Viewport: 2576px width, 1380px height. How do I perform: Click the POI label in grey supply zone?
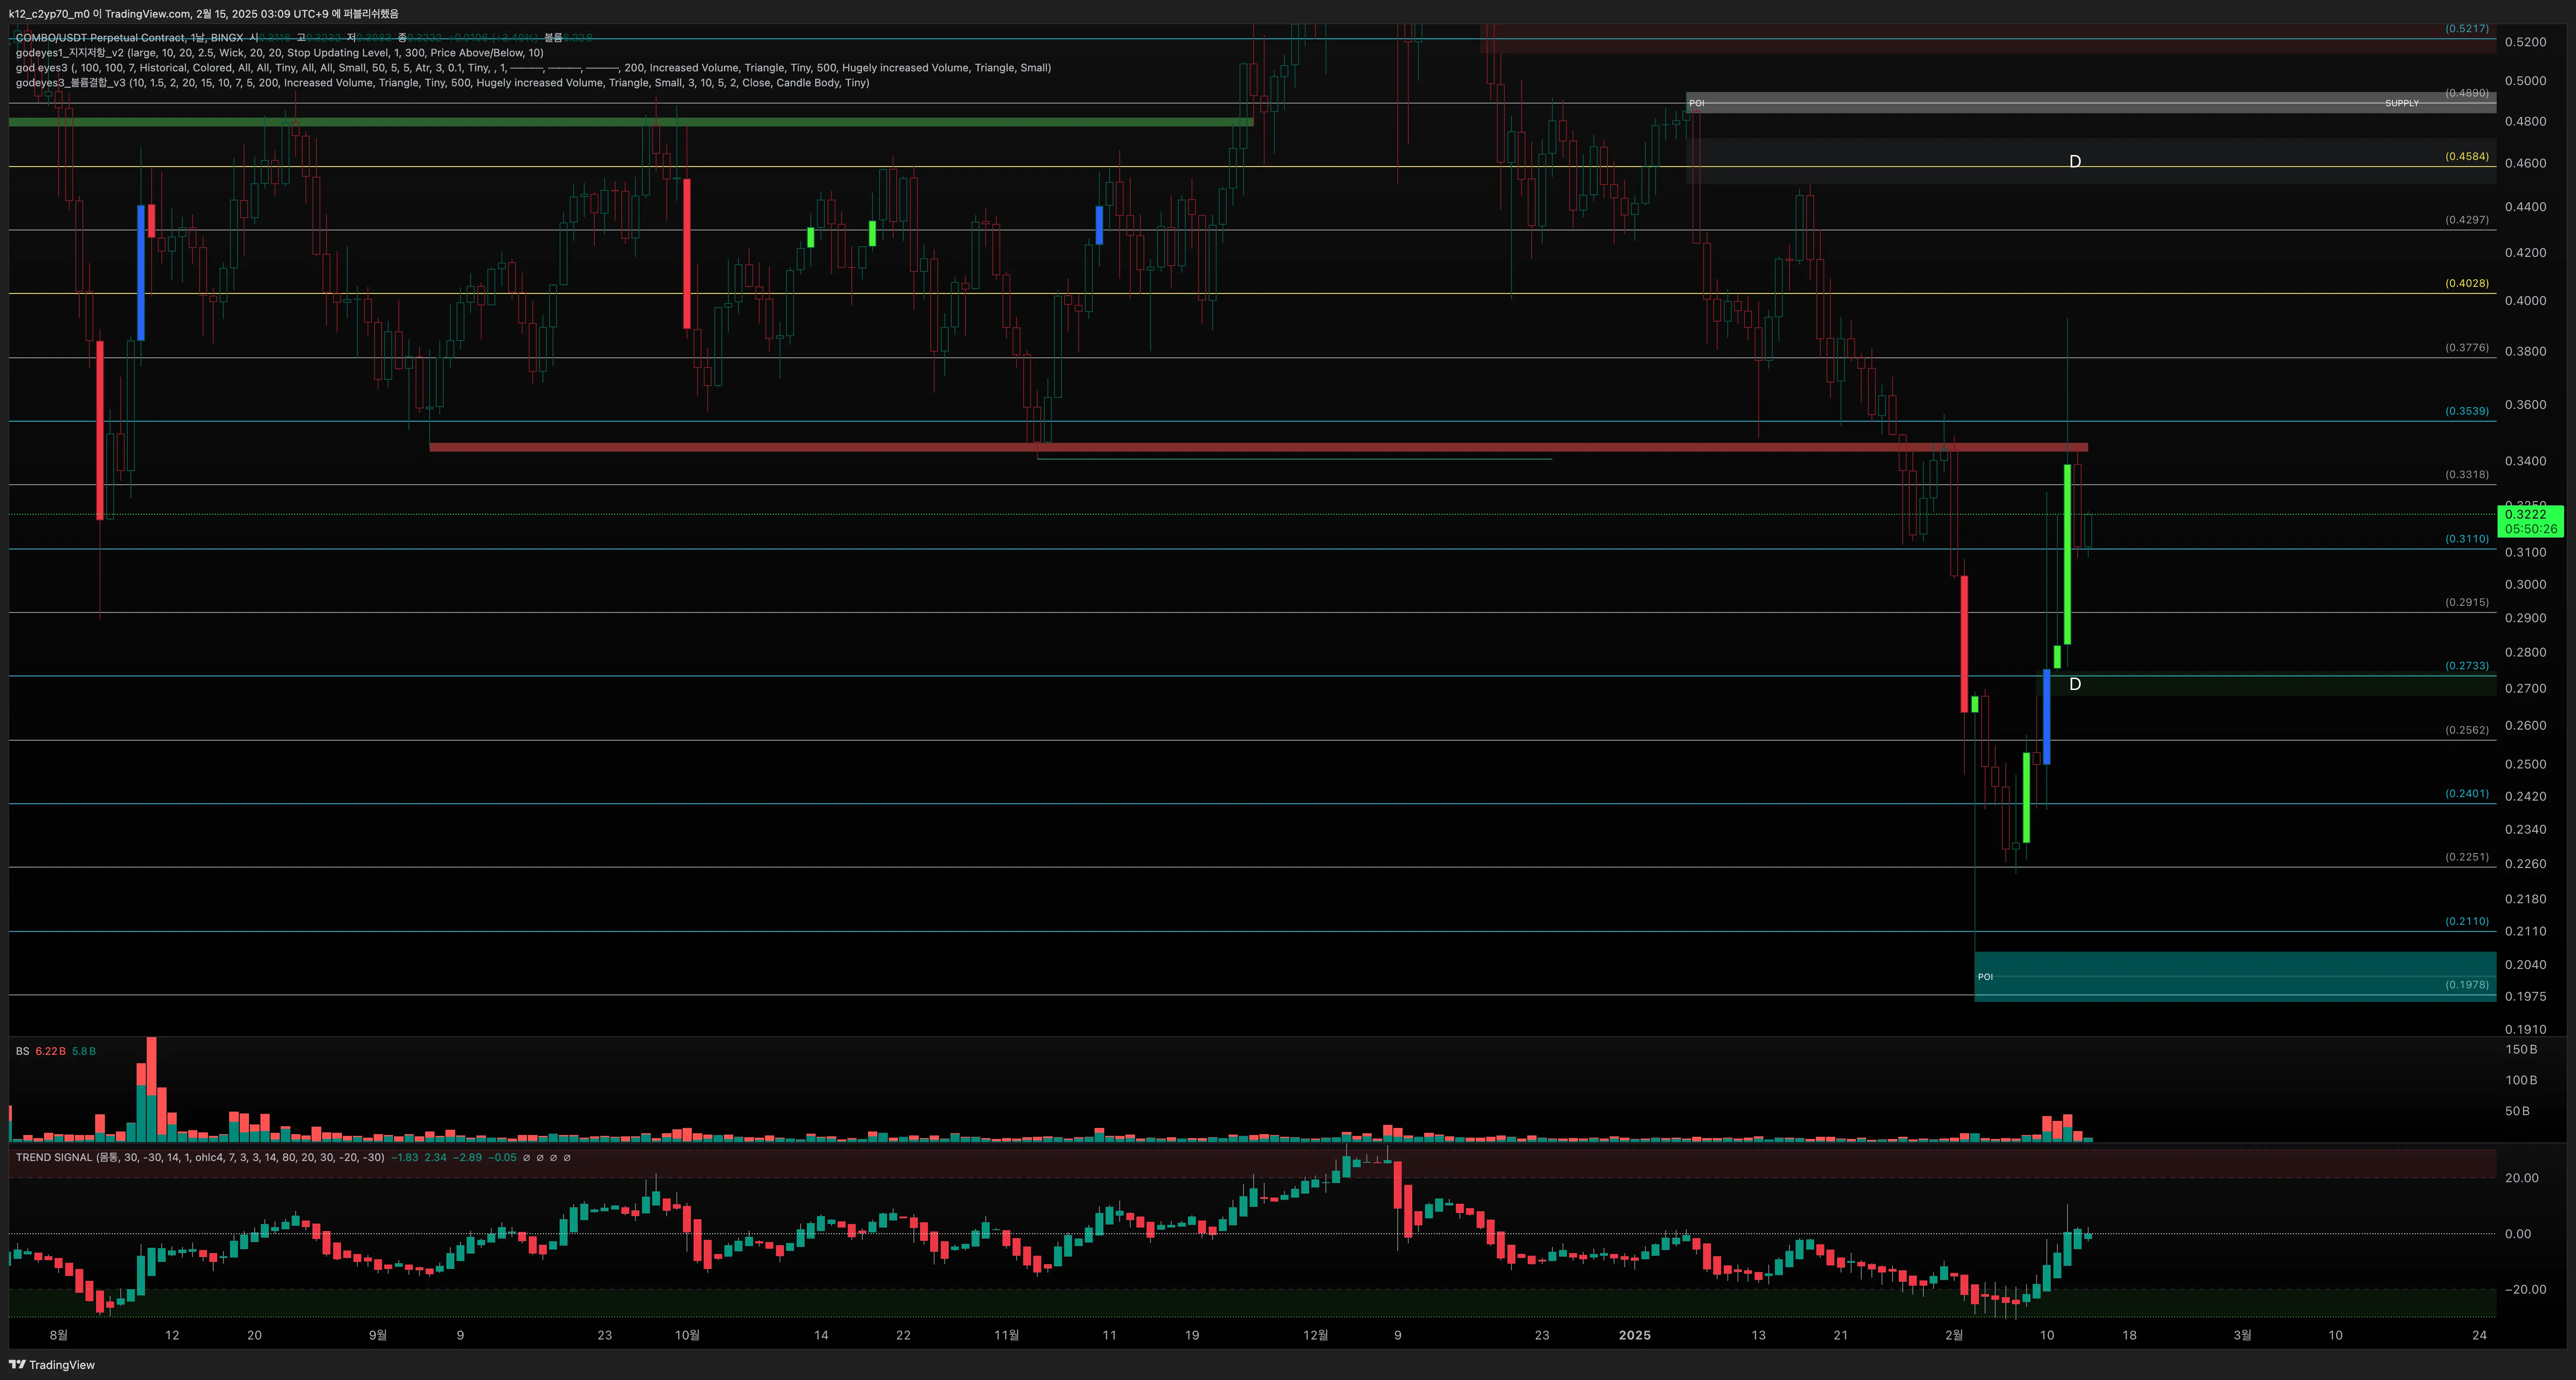pos(1696,103)
